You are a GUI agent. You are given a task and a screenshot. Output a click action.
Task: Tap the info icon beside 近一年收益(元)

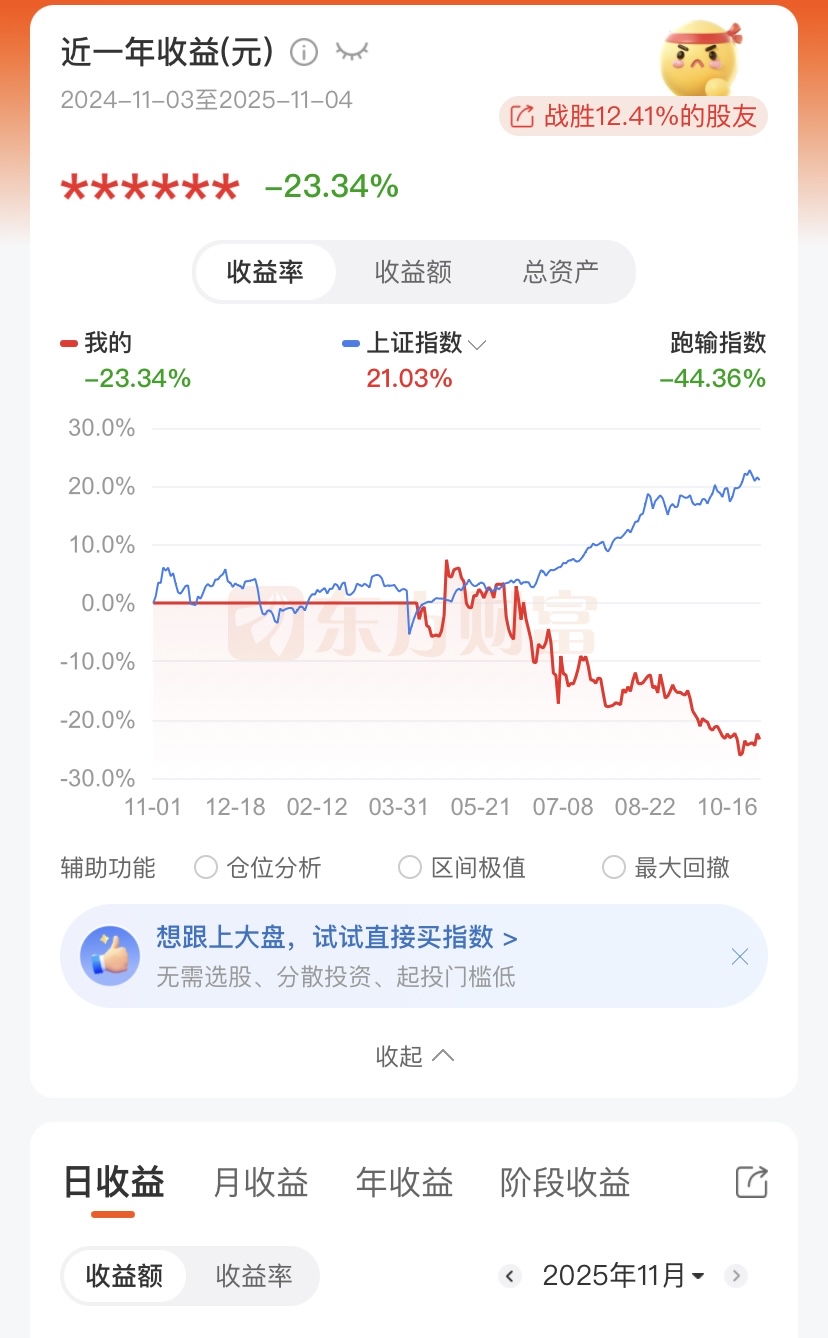coord(304,52)
